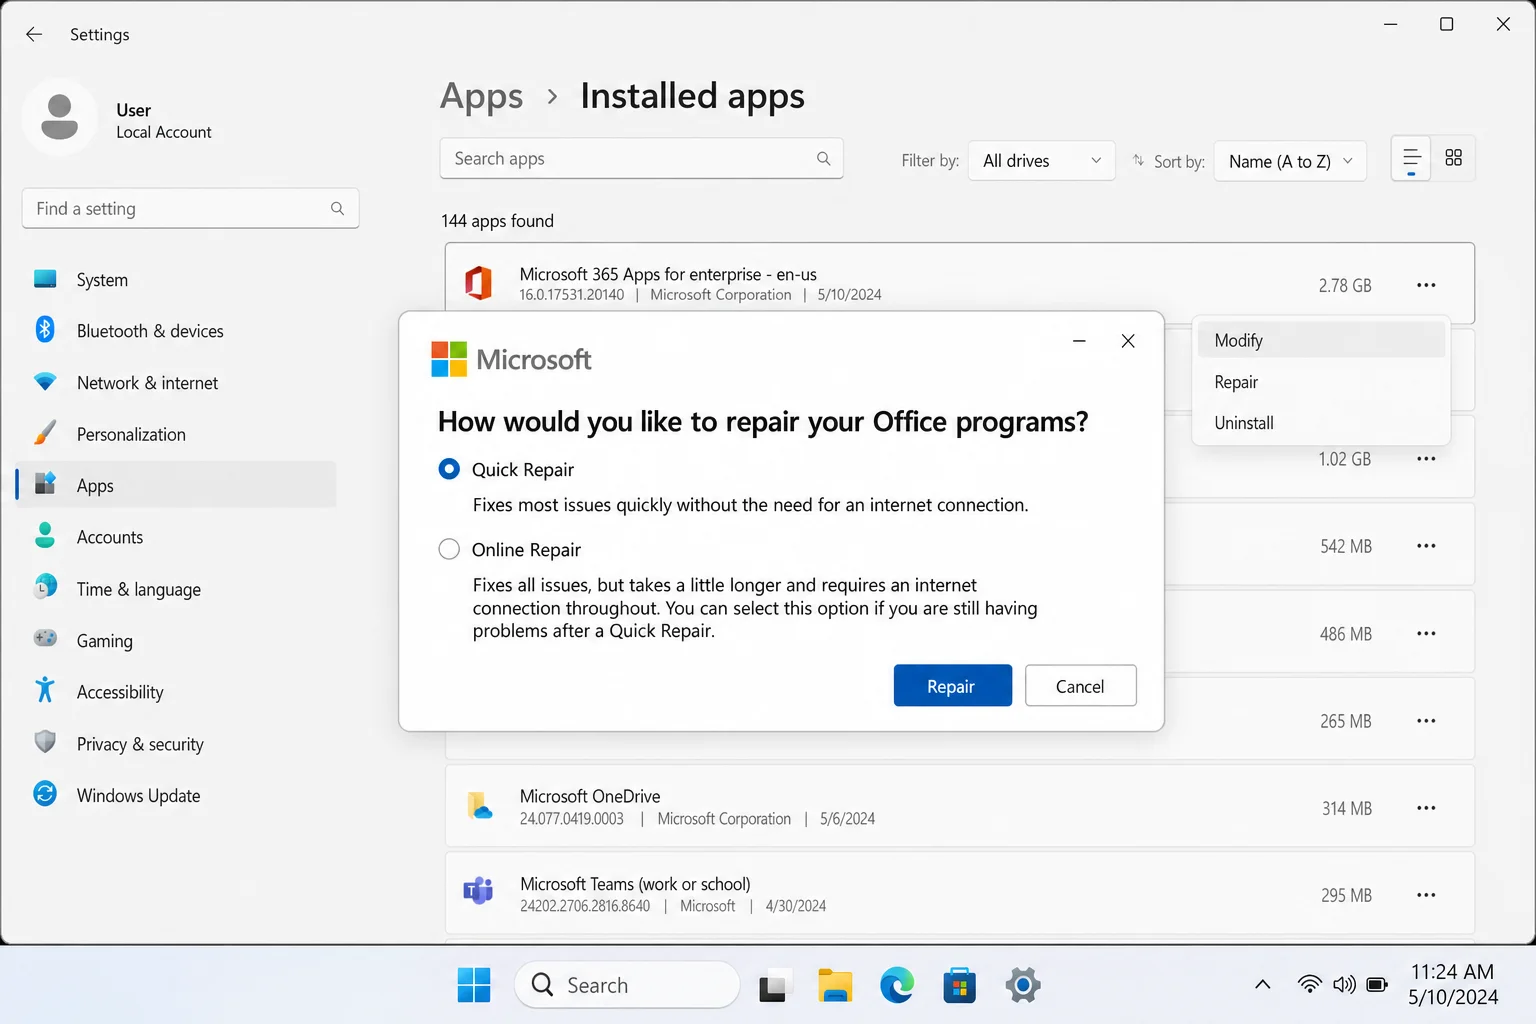
Task: Open the clock showing 11:24 AM
Action: tap(1453, 984)
